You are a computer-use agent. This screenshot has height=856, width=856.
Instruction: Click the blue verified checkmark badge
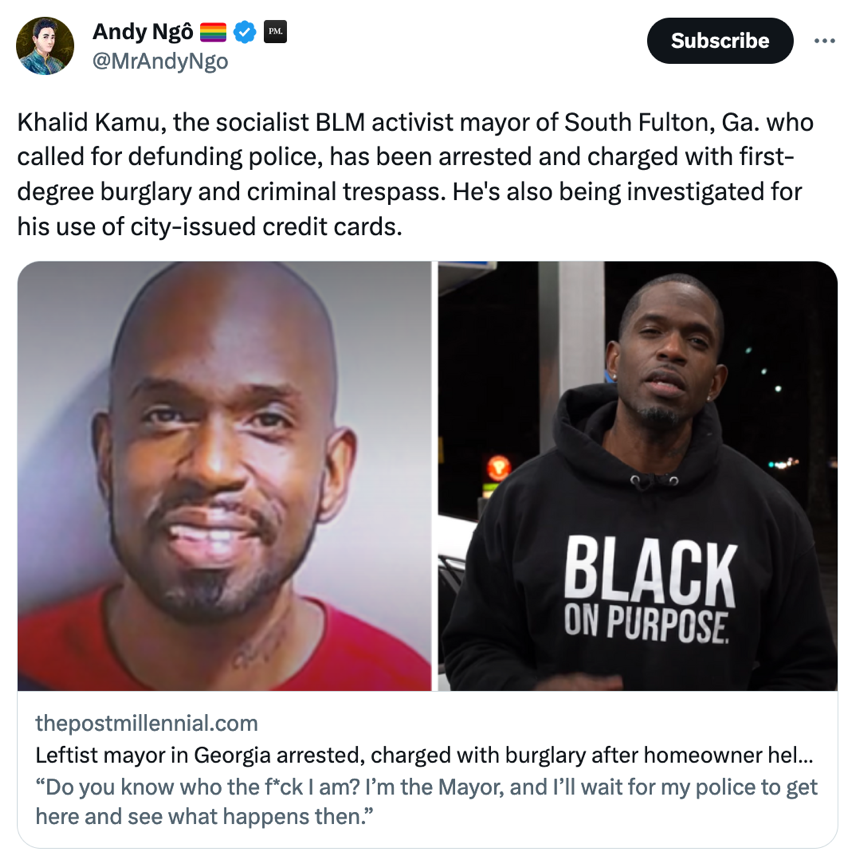tap(245, 32)
